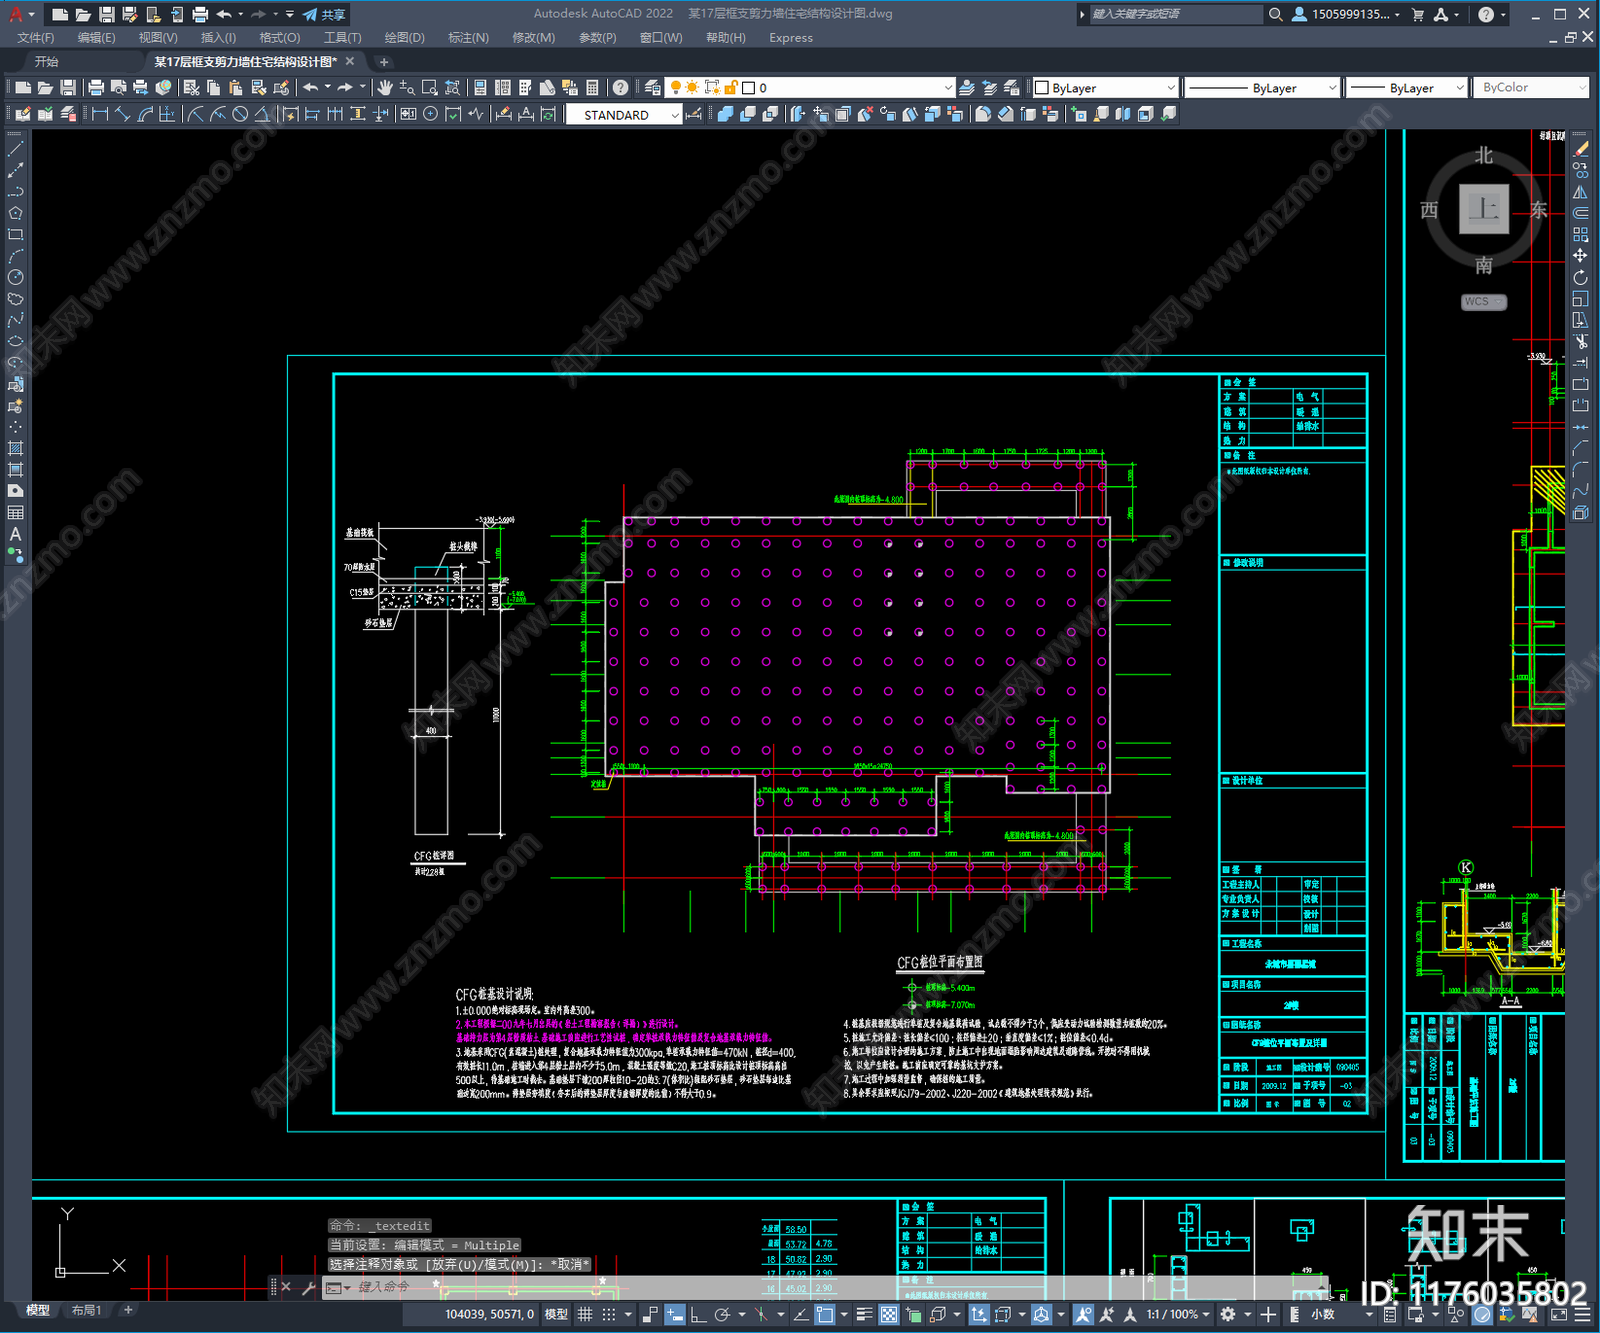
Task: Select the Multiline Text tool
Action: tap(15, 534)
